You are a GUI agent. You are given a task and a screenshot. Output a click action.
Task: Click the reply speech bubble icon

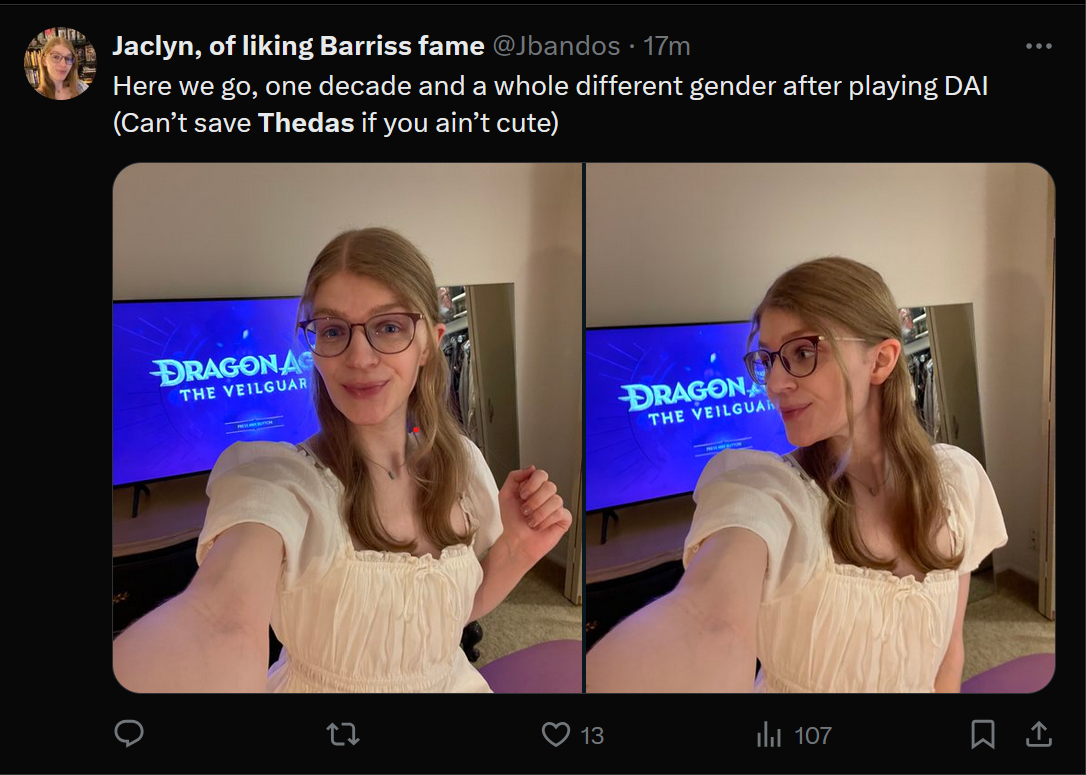coord(129,733)
